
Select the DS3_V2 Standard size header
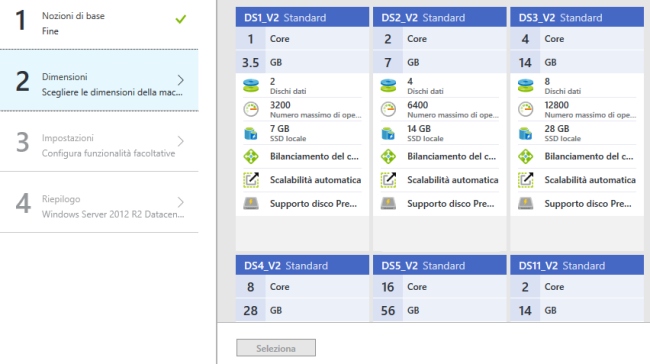pos(577,17)
